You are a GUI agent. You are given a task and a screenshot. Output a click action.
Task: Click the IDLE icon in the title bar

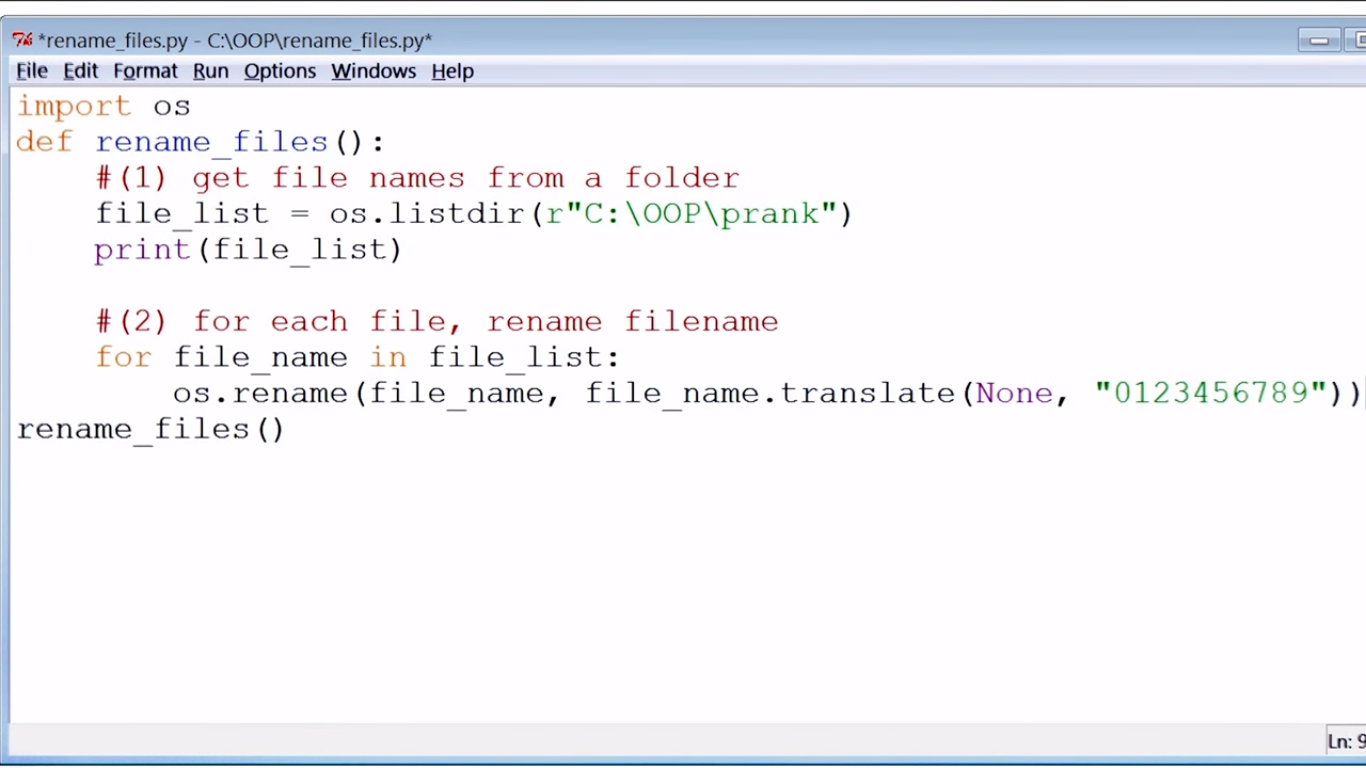(x=22, y=40)
